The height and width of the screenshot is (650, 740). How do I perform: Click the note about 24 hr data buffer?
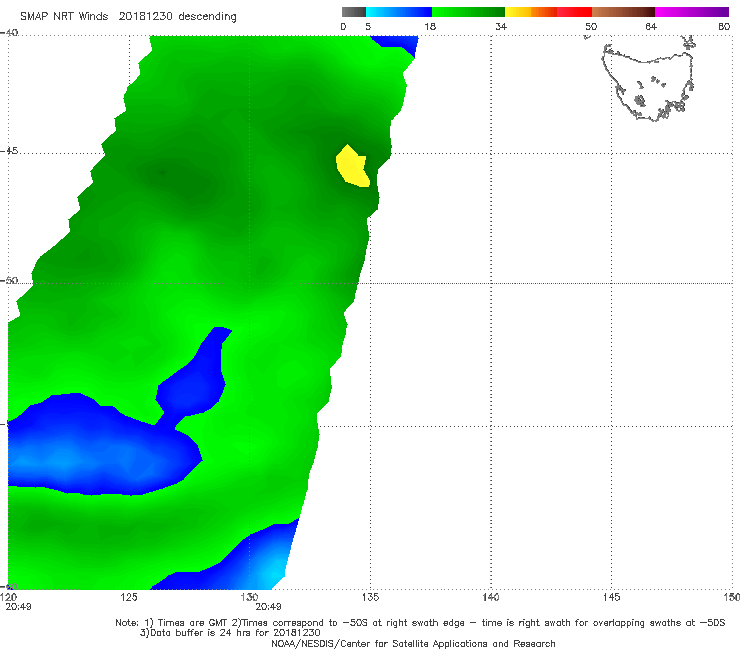click(x=230, y=633)
